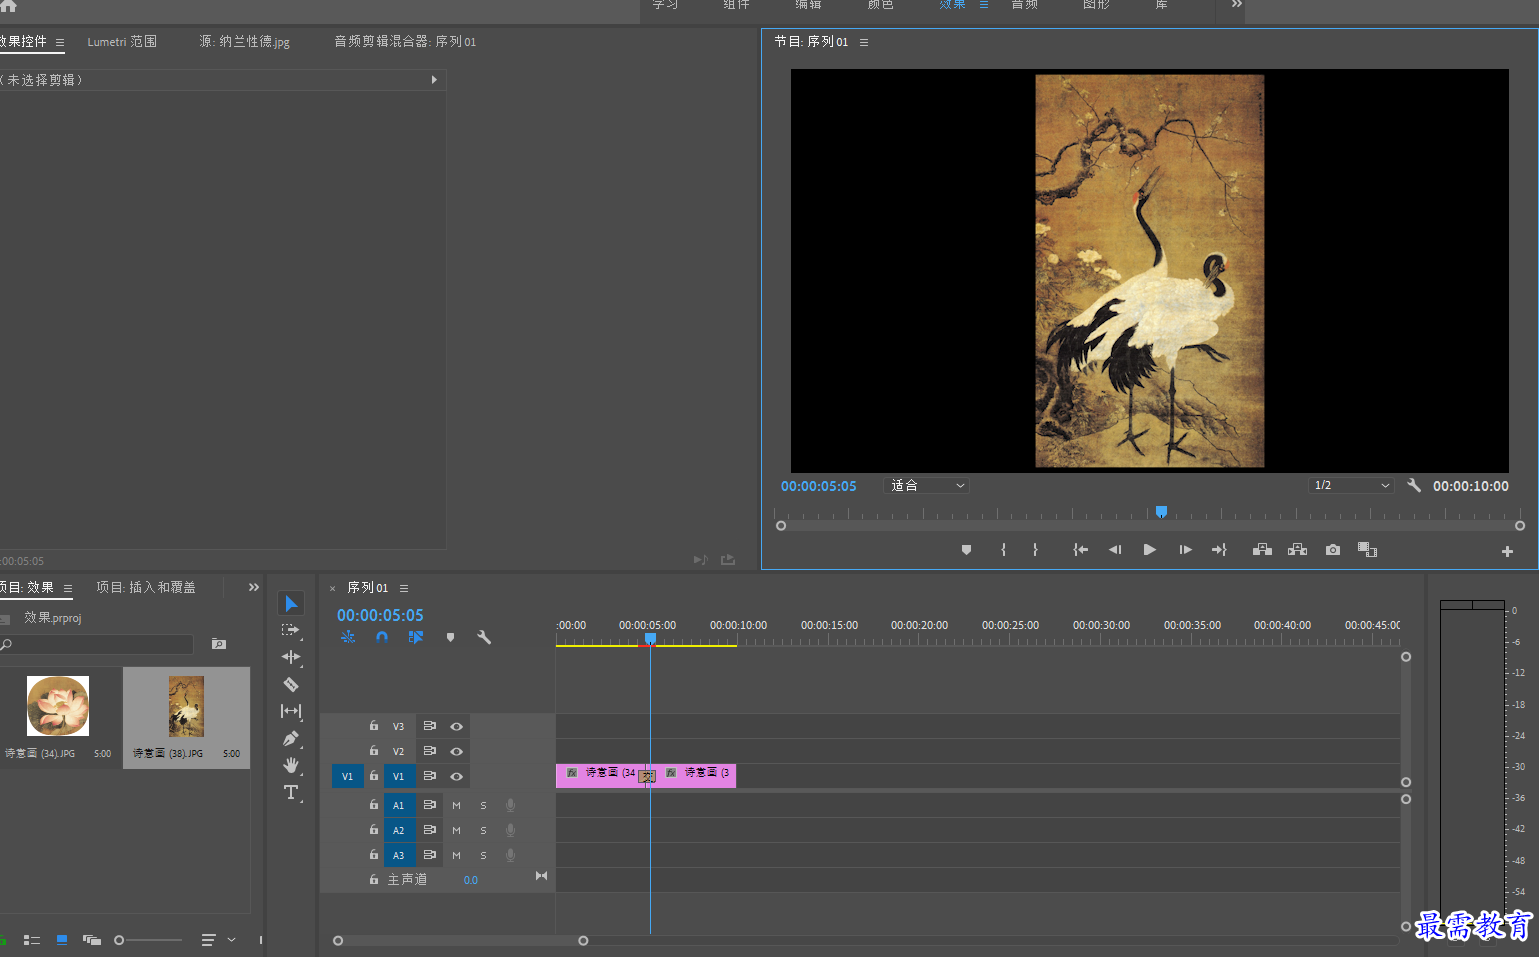Switch to Lumetri 范围 tab
Screen dimensions: 1539x957
click(x=122, y=42)
